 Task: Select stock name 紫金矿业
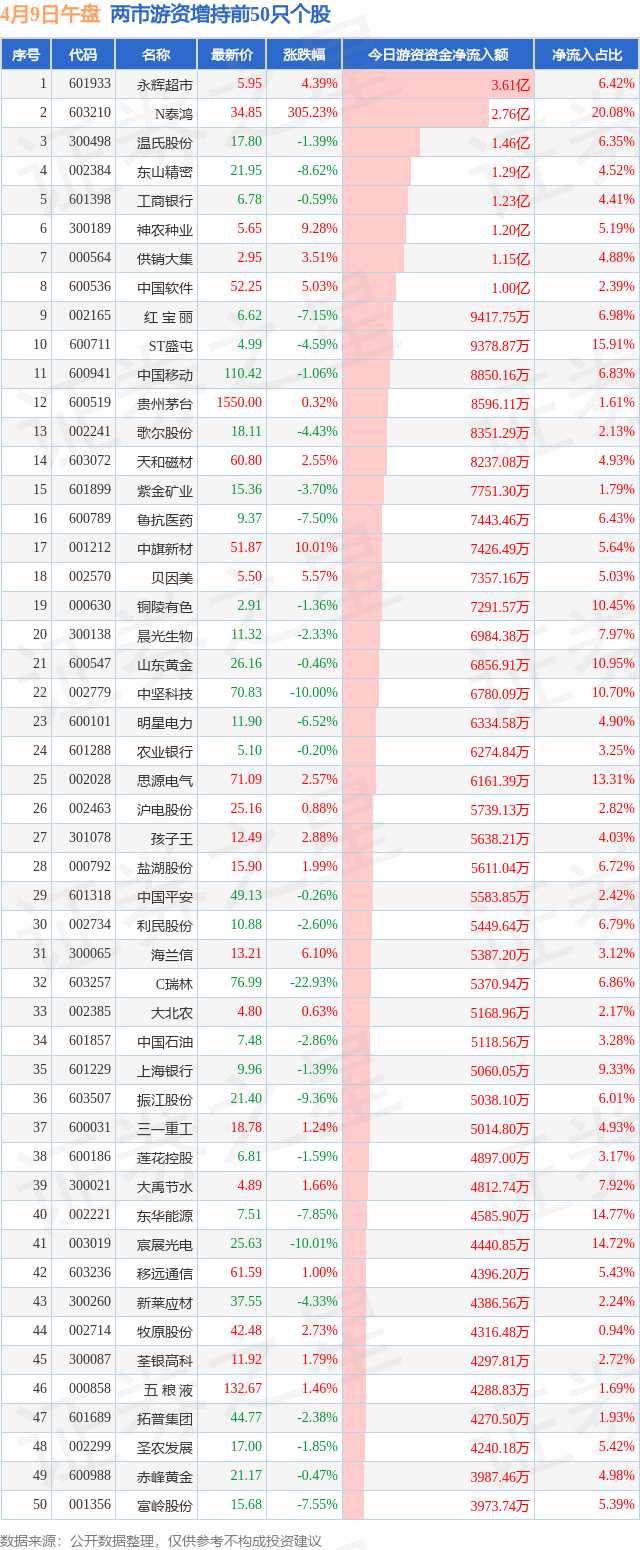tap(165, 490)
